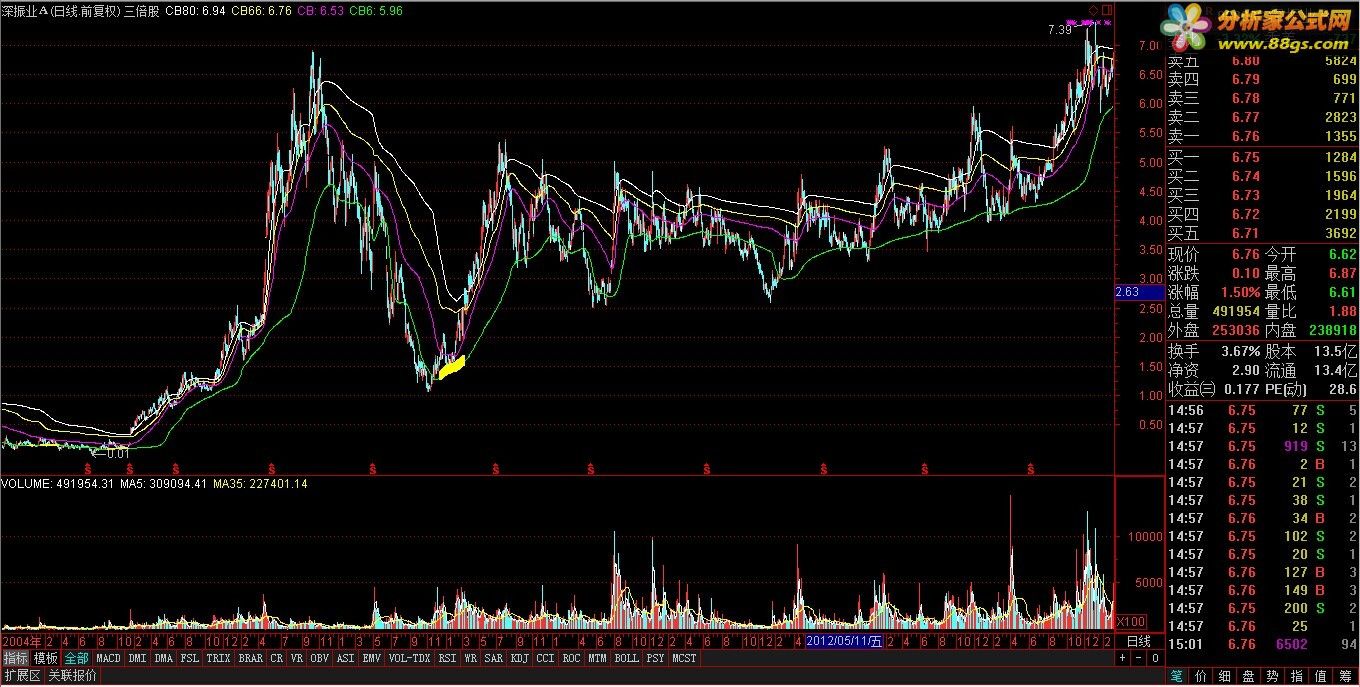Show the BOLL indicator

(x=626, y=658)
